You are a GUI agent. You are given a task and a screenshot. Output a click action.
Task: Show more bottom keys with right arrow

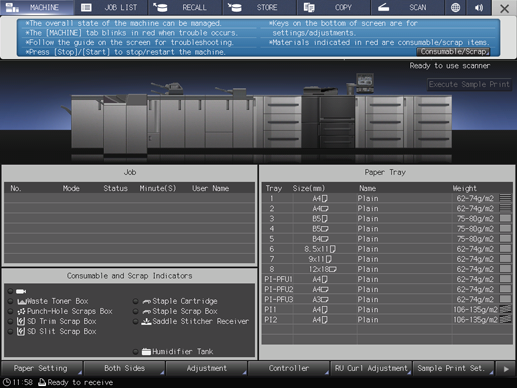pos(506,369)
